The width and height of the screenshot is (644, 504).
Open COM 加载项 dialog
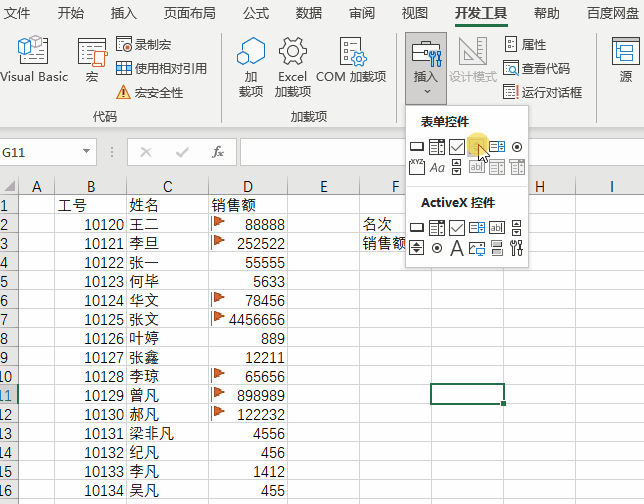[351, 60]
